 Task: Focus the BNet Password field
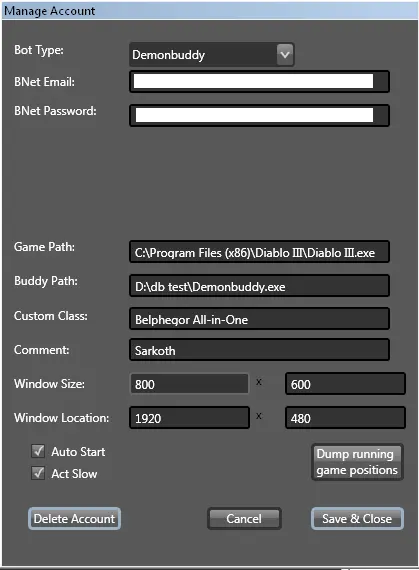coord(259,115)
